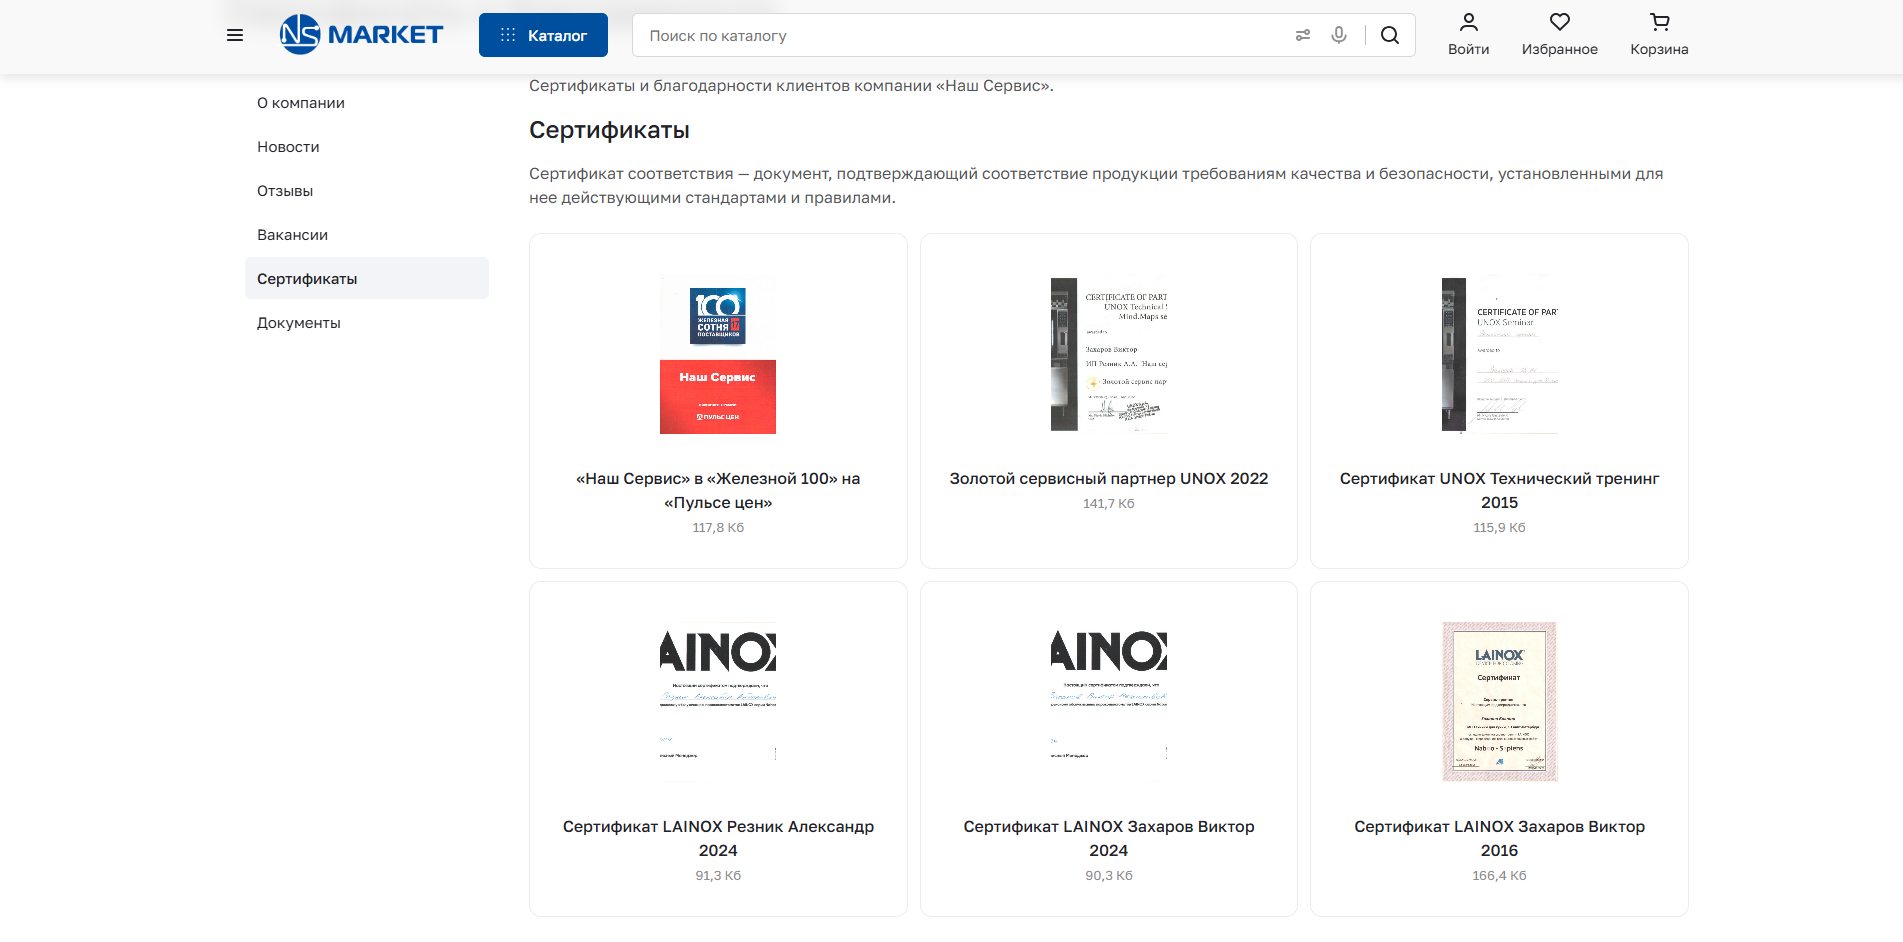The width and height of the screenshot is (1903, 942).
Task: Click the 91,3 Кб file size
Action: (718, 876)
